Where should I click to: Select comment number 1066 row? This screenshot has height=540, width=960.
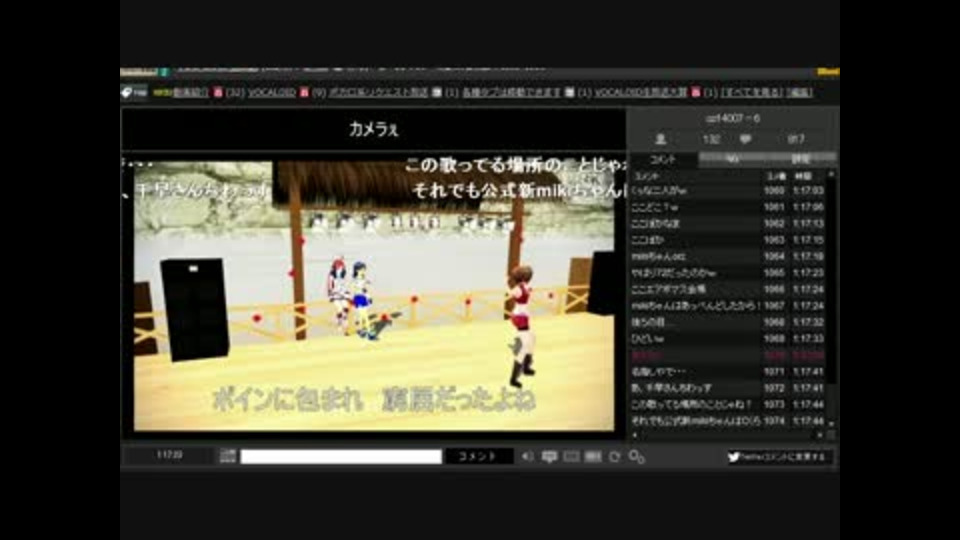pos(728,290)
